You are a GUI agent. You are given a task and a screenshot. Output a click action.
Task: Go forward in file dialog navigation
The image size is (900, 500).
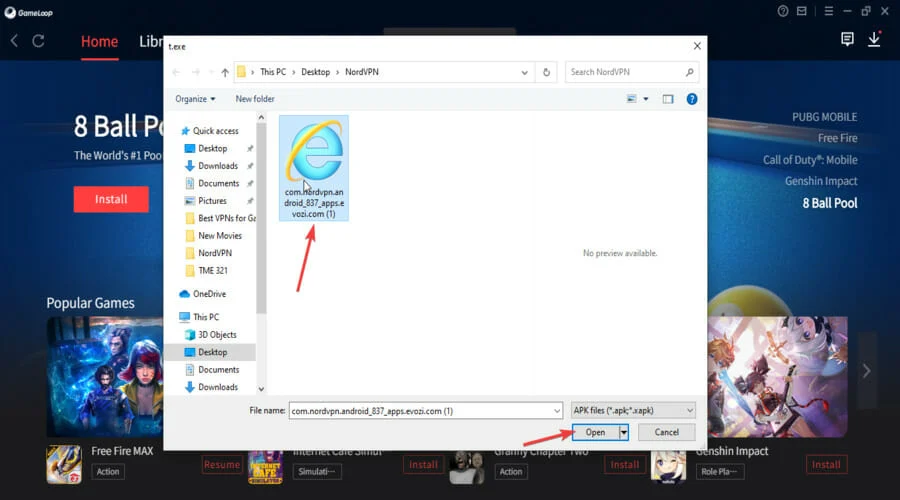196,72
